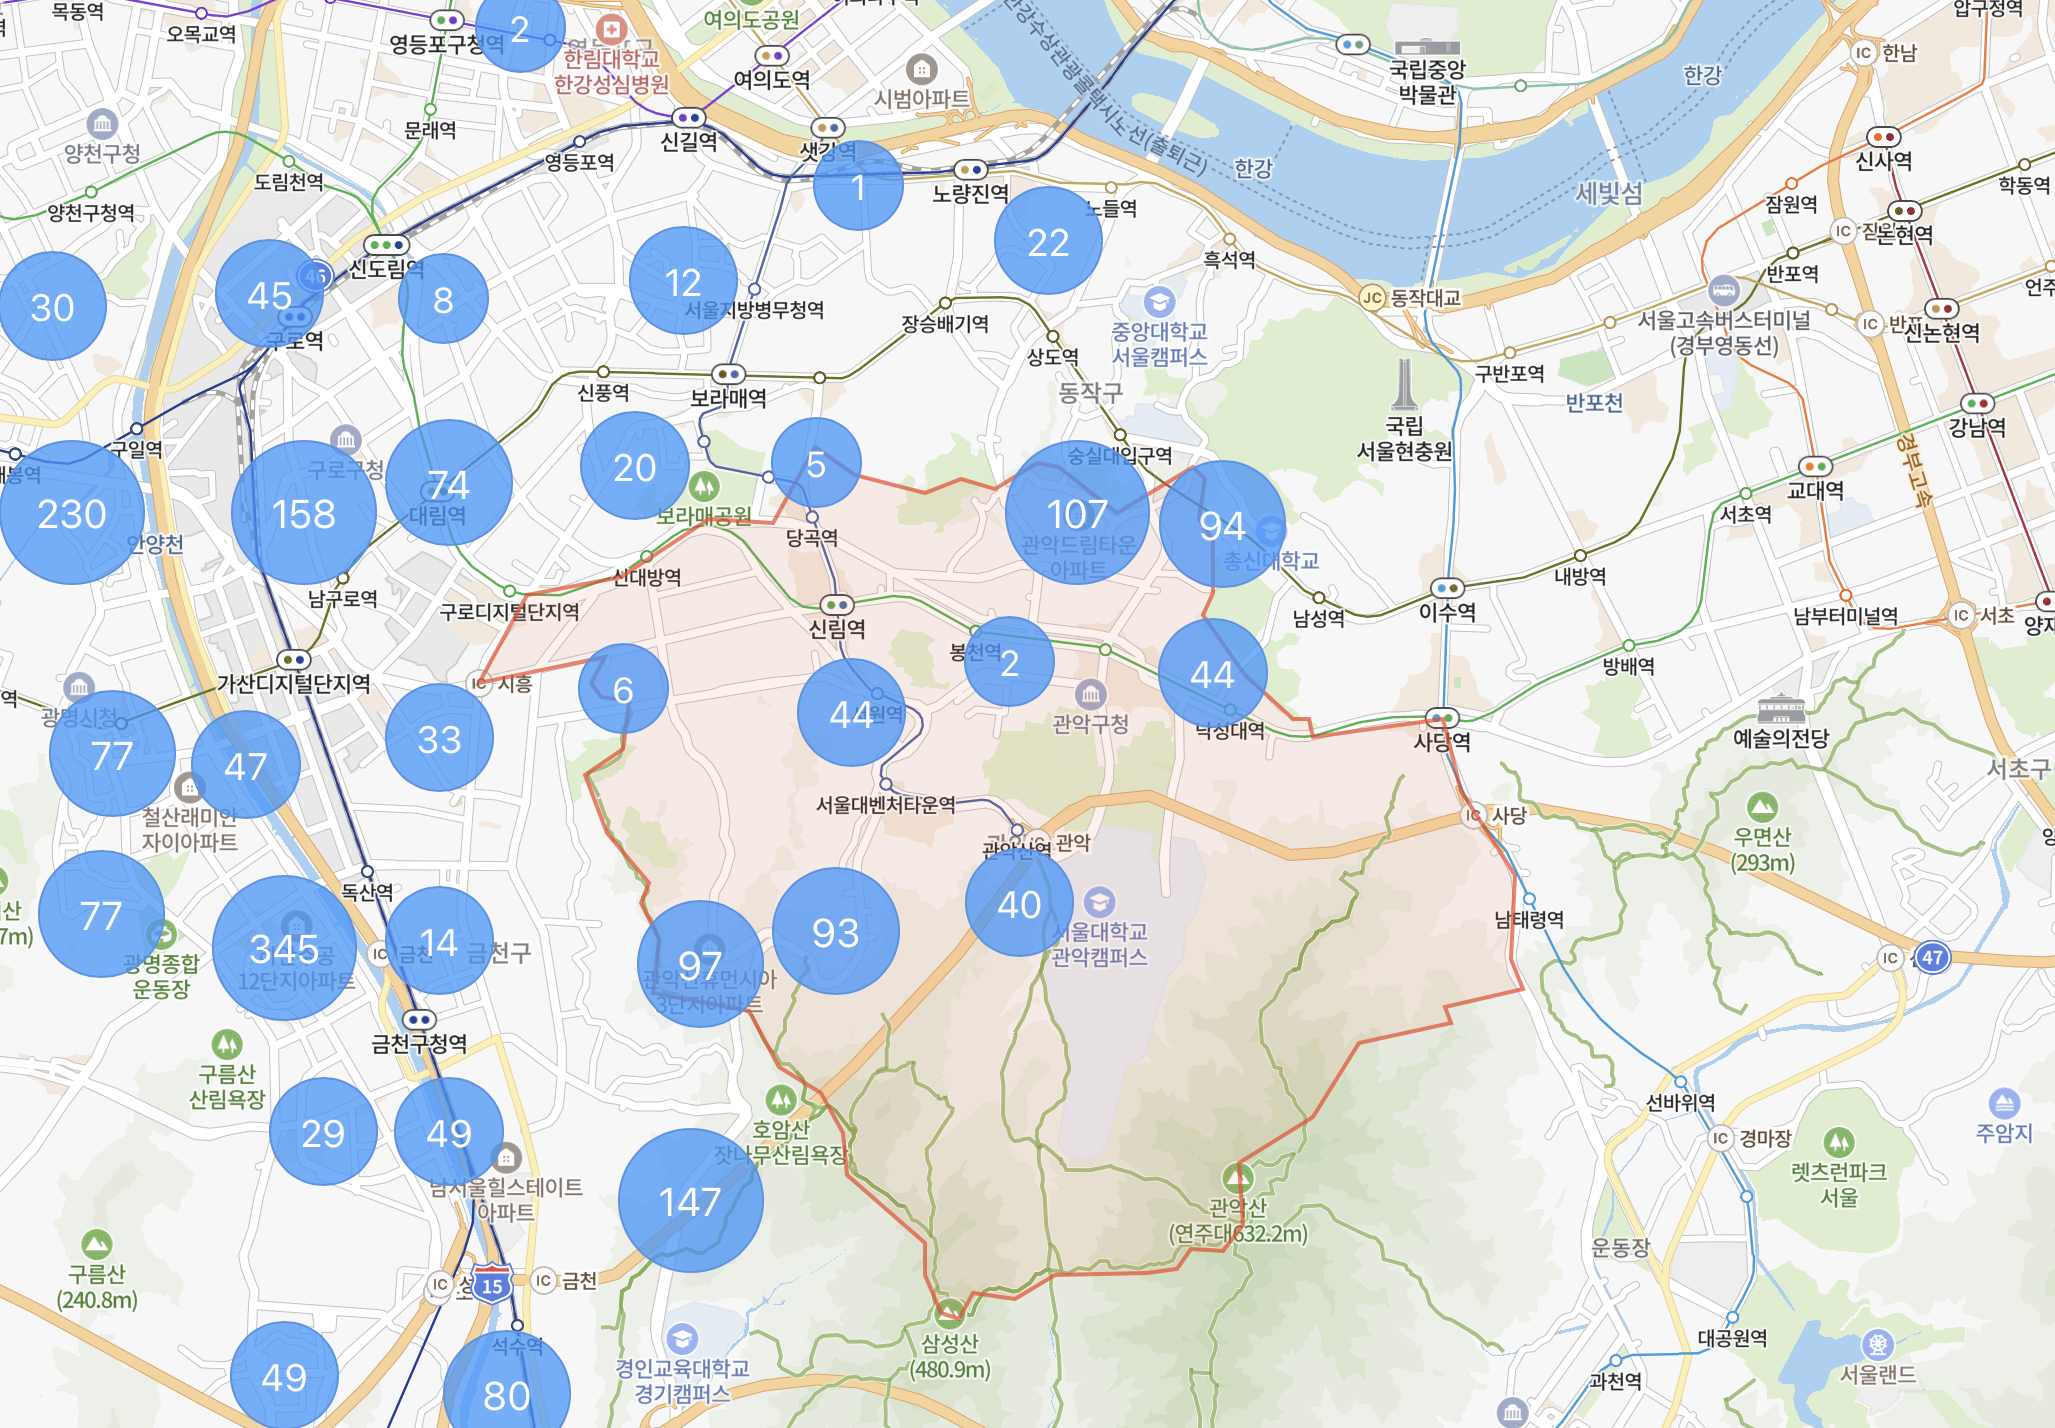Viewport: 2055px width, 1428px height.
Task: Click the 선바위역 station label
Action: point(1681,1102)
